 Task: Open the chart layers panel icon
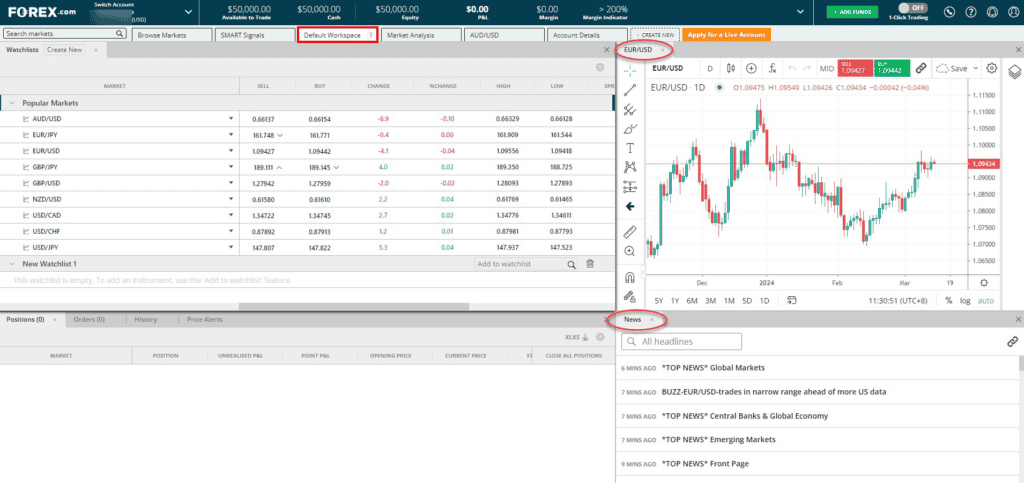(1014, 70)
